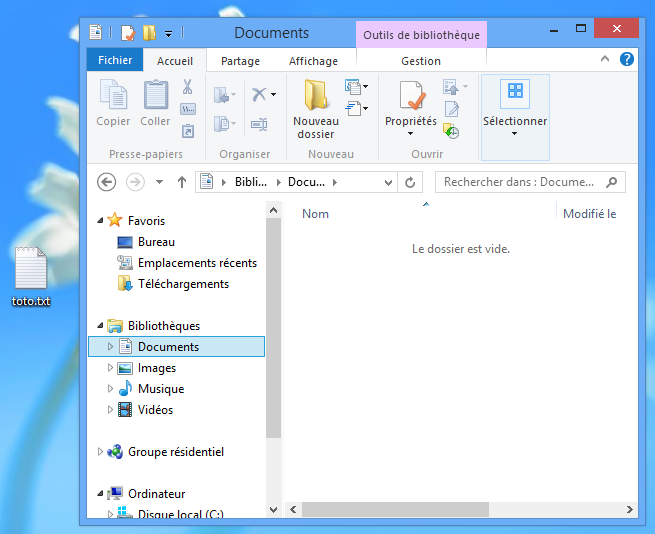Image resolution: width=655 pixels, height=534 pixels.
Task: Click the Nouveau dossier folder icon
Action: [x=315, y=94]
